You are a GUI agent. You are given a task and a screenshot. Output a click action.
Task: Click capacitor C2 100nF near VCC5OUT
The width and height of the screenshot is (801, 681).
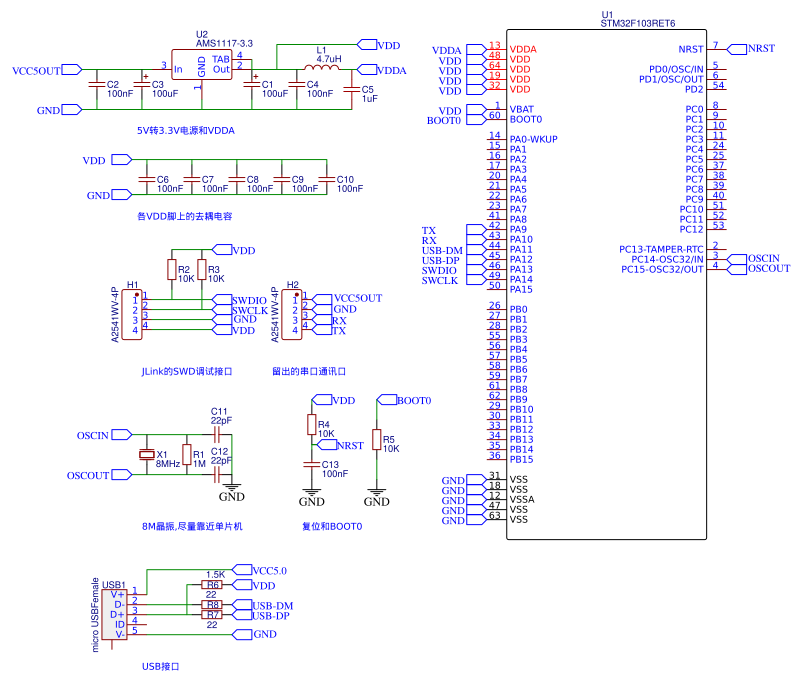coord(97,84)
